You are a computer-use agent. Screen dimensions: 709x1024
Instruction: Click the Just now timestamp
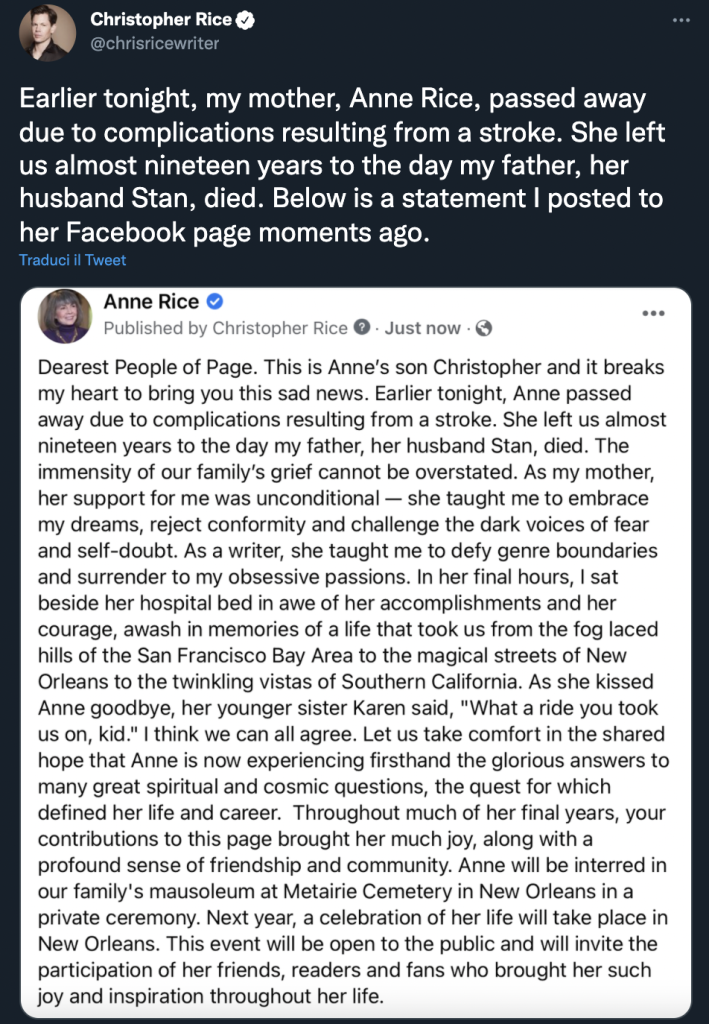pyautogui.click(x=422, y=328)
